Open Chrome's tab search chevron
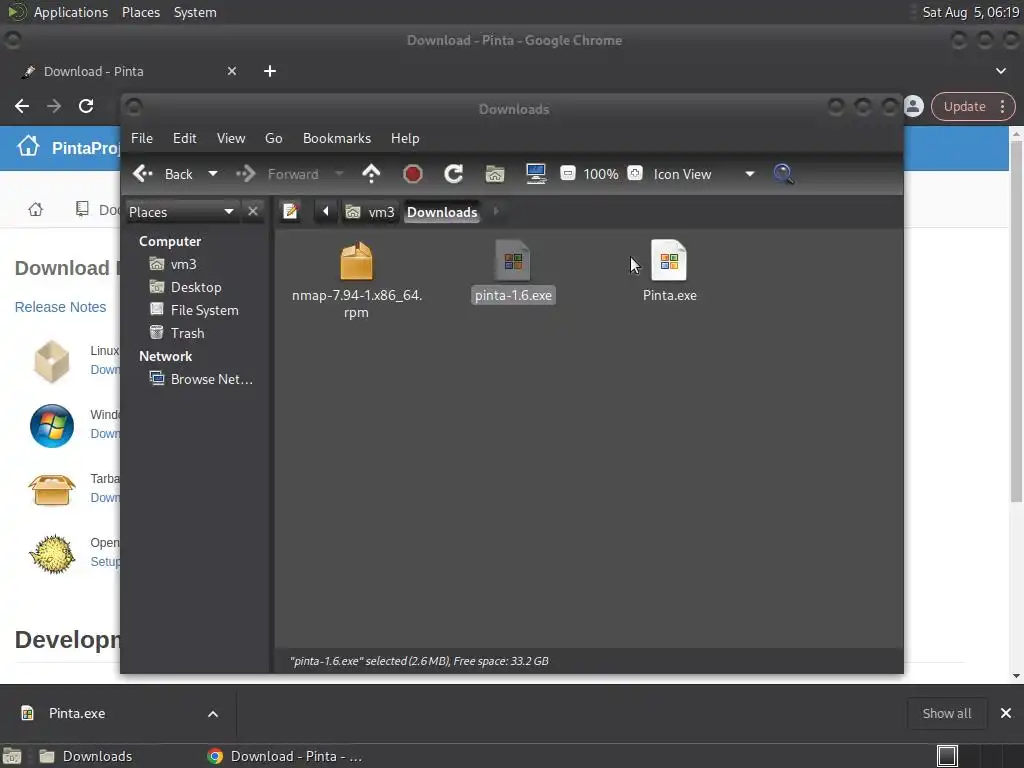 click(1001, 71)
